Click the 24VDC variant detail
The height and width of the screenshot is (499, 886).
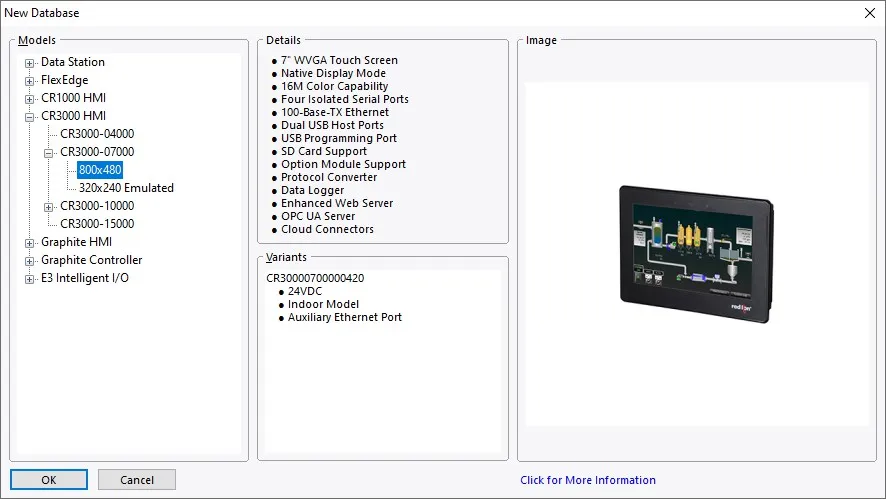click(x=305, y=291)
